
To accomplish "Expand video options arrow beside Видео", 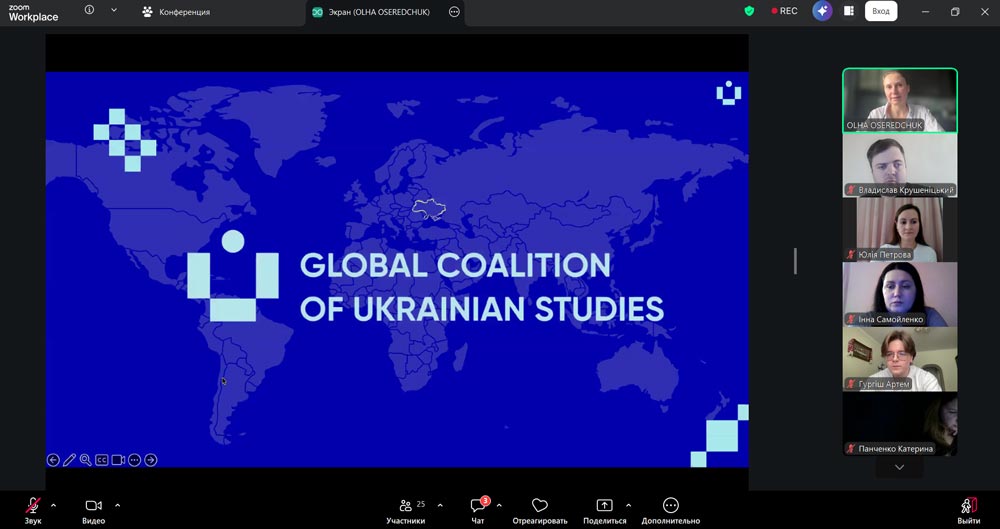I will pos(118,505).
